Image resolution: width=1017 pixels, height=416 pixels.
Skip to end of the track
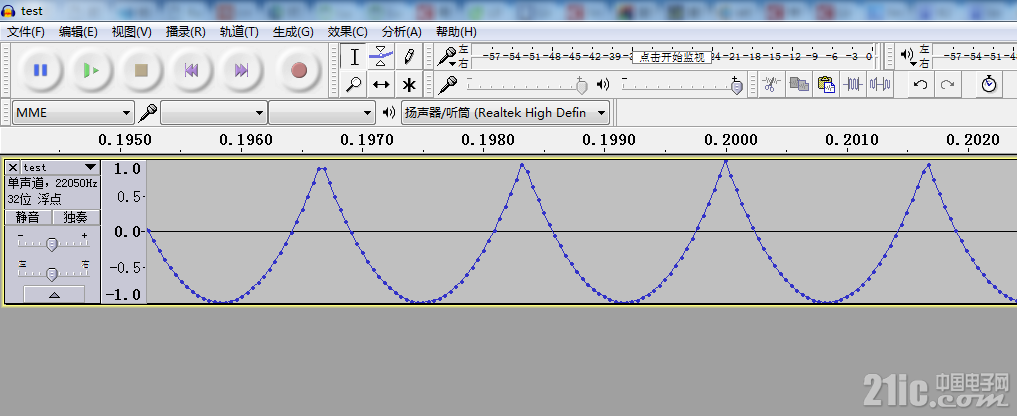click(x=241, y=70)
